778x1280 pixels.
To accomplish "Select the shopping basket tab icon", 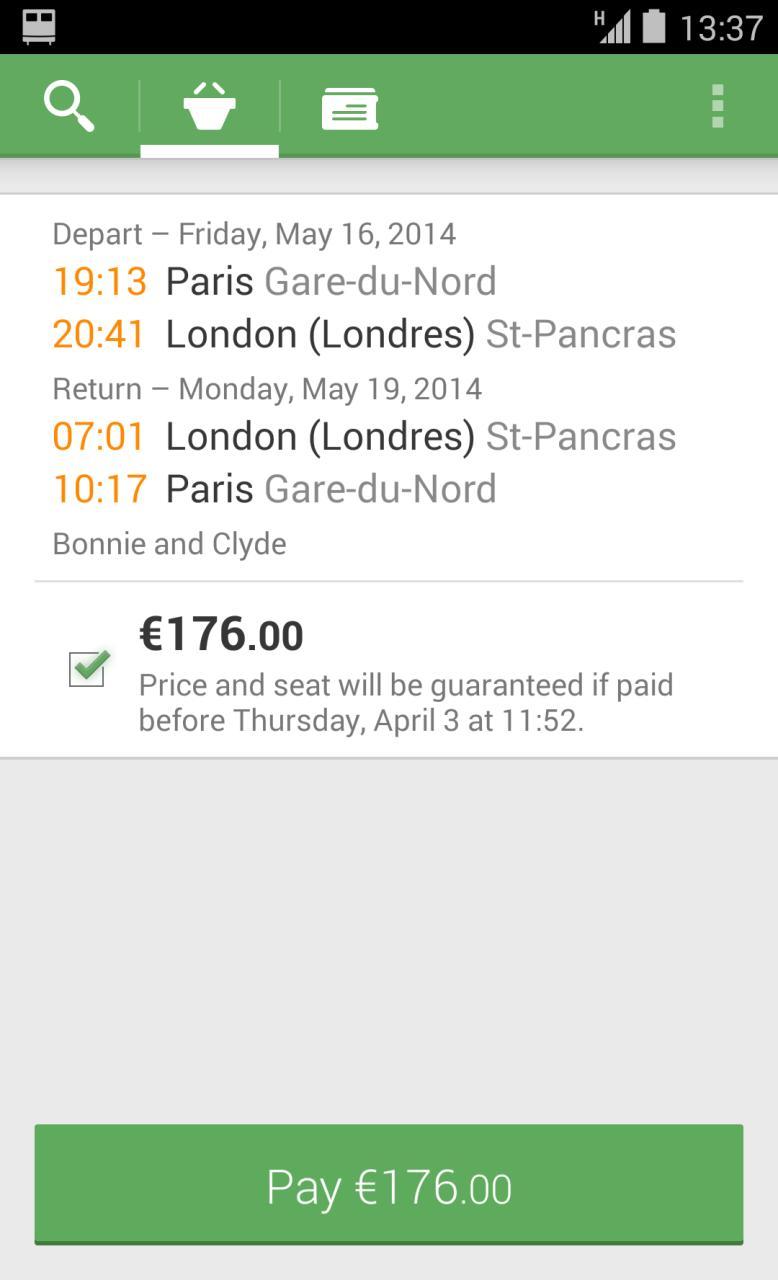I will [x=209, y=106].
